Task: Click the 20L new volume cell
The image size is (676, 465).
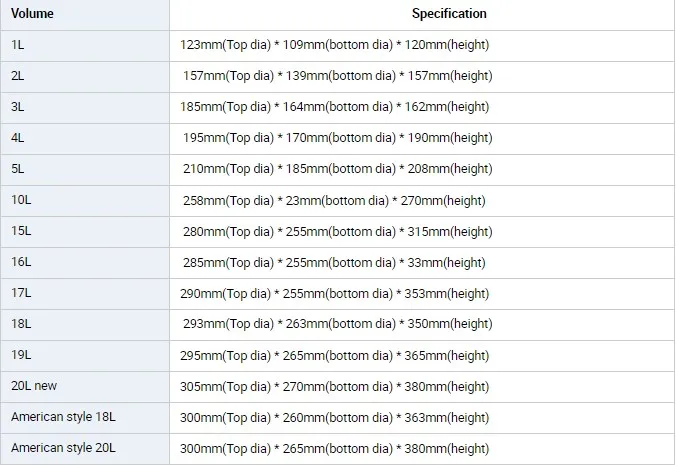Action: coord(35,386)
